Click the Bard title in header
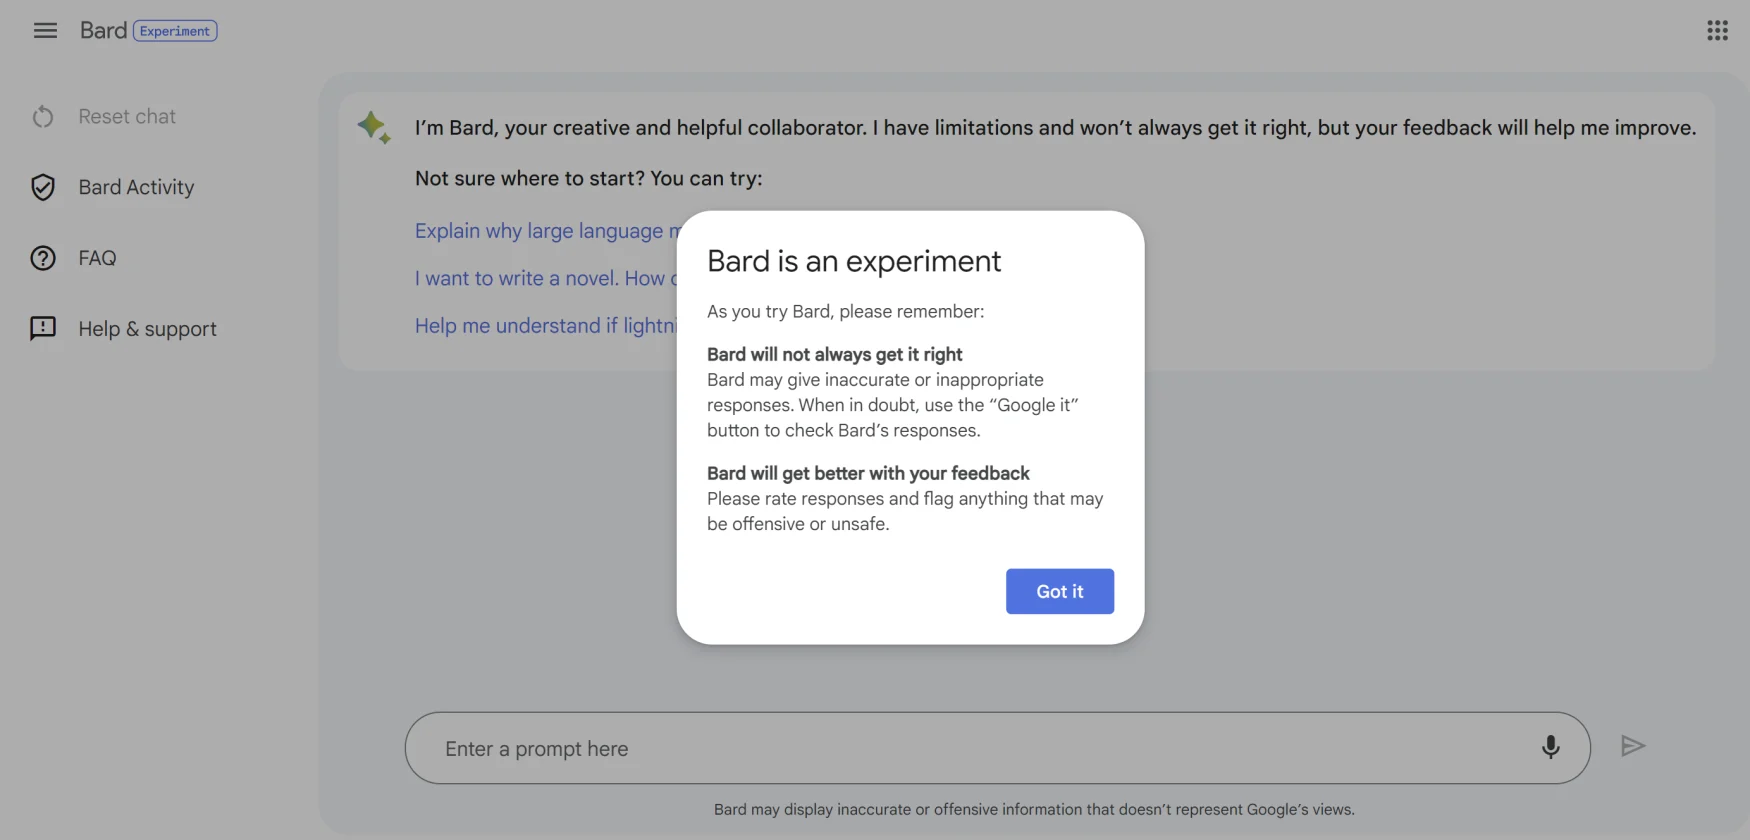The image size is (1750, 840). (103, 30)
